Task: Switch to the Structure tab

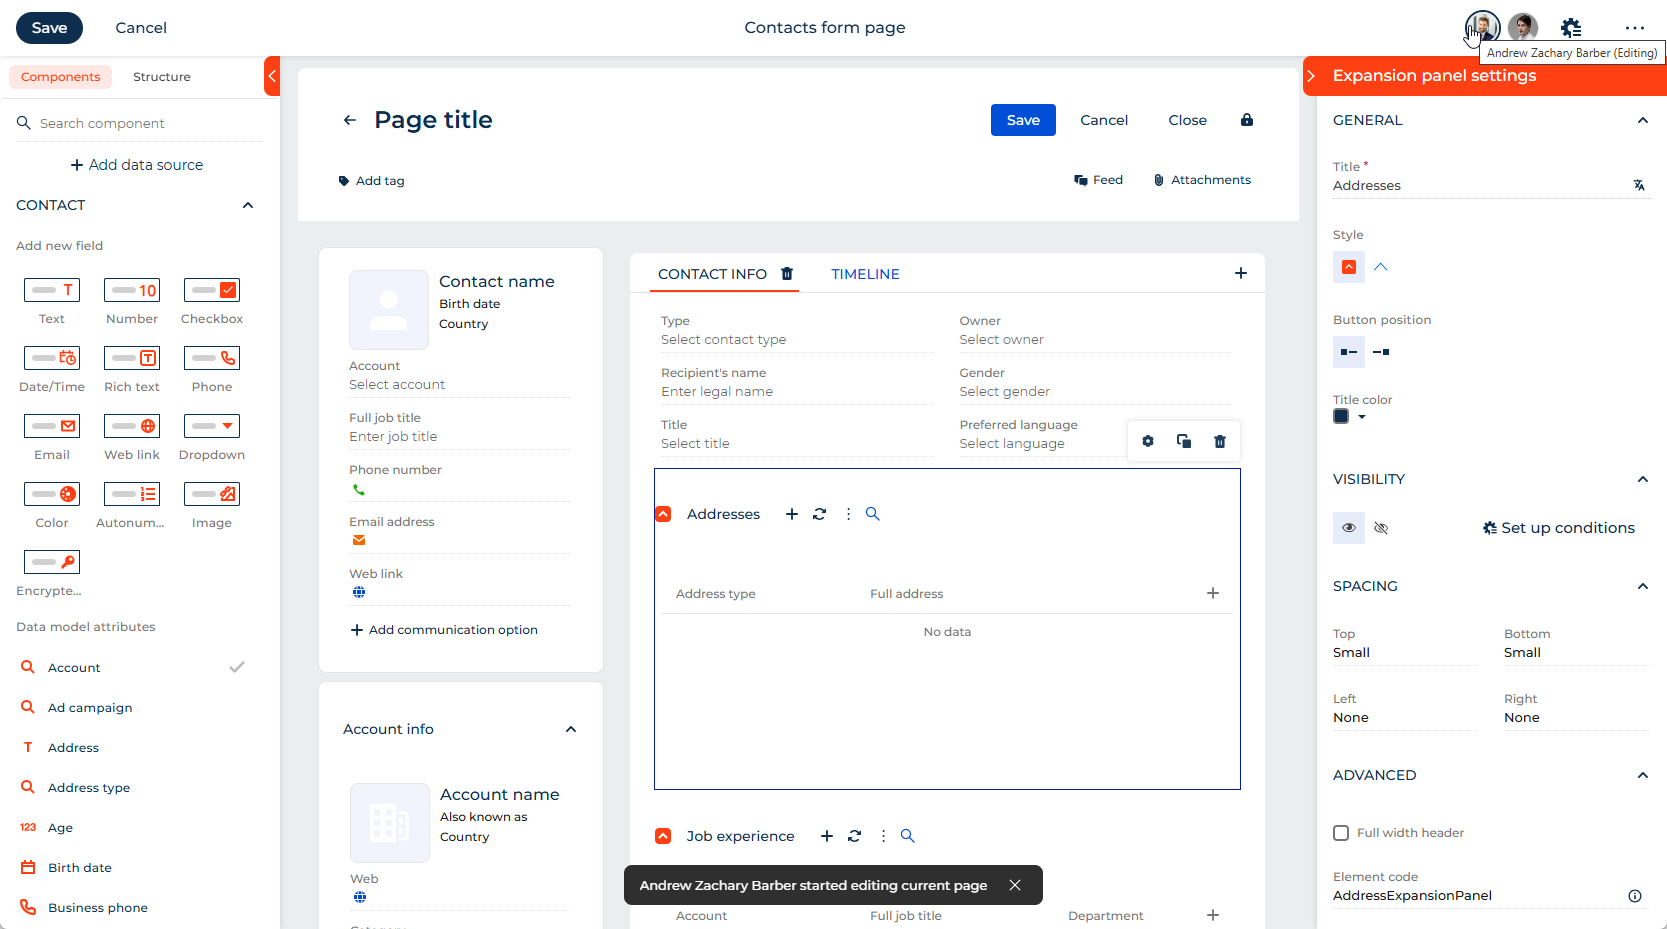Action: (x=161, y=77)
